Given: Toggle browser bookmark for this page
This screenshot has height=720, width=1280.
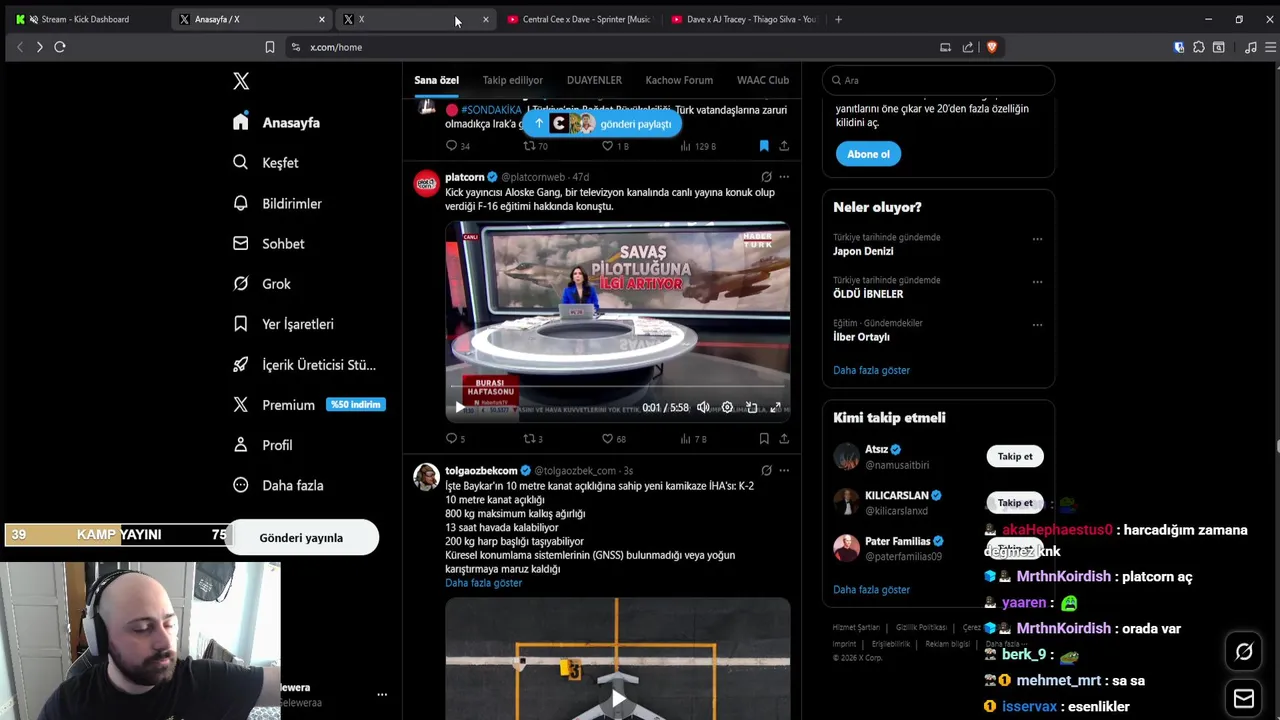Looking at the screenshot, I should point(269,47).
